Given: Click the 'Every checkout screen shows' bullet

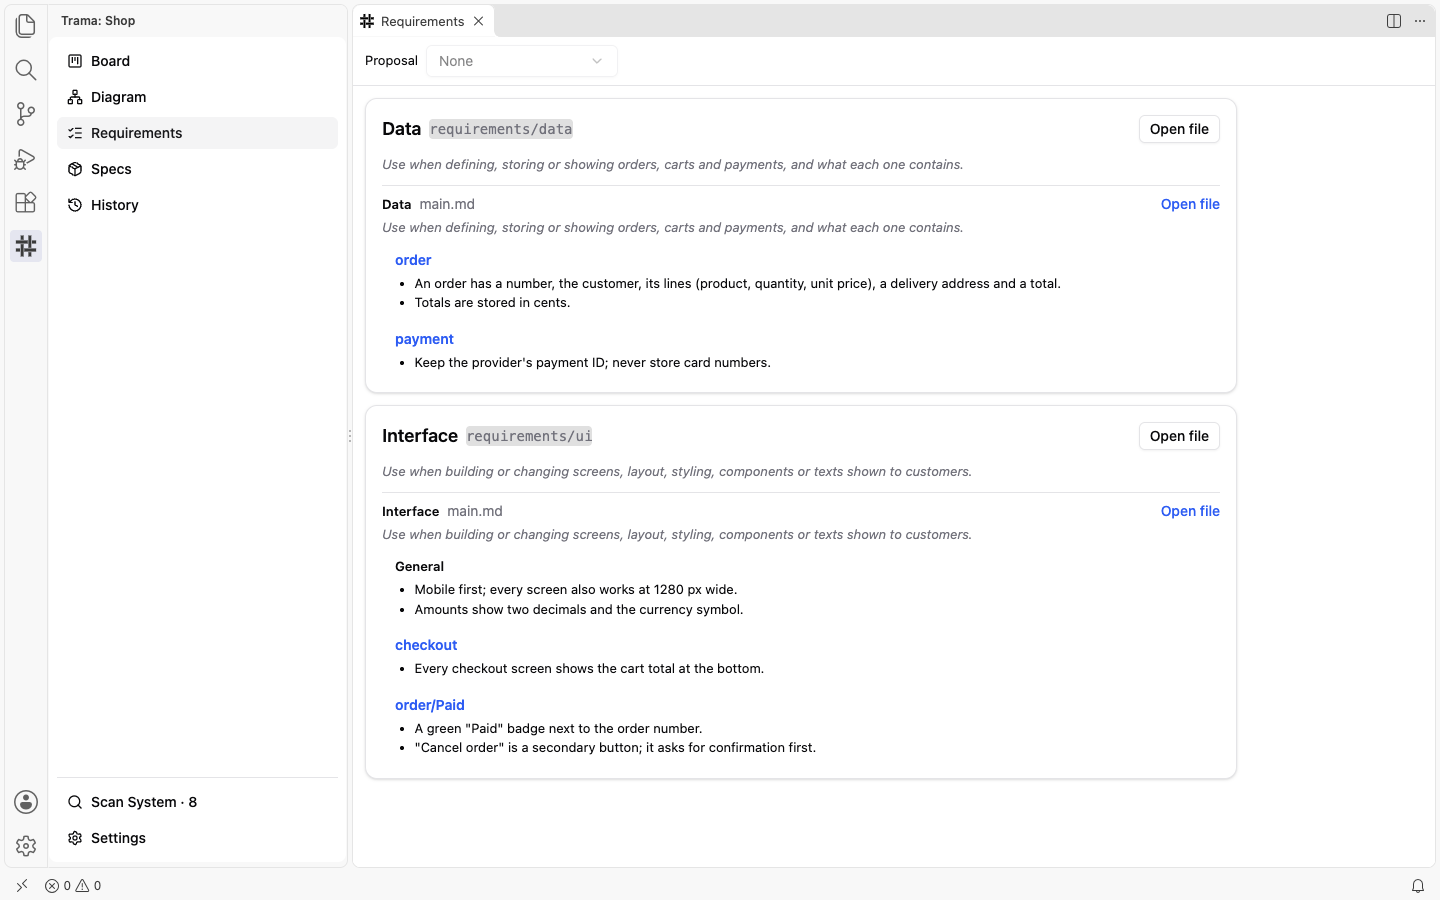Looking at the screenshot, I should click(x=589, y=669).
